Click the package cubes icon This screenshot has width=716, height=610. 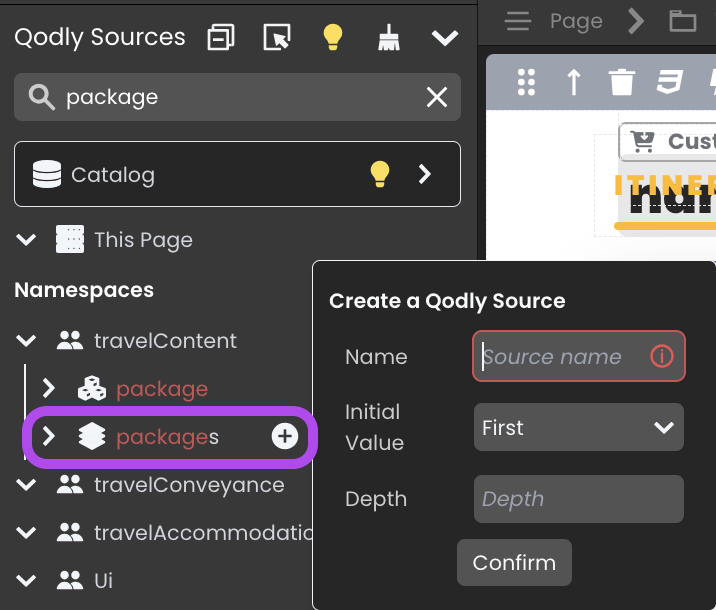point(92,389)
